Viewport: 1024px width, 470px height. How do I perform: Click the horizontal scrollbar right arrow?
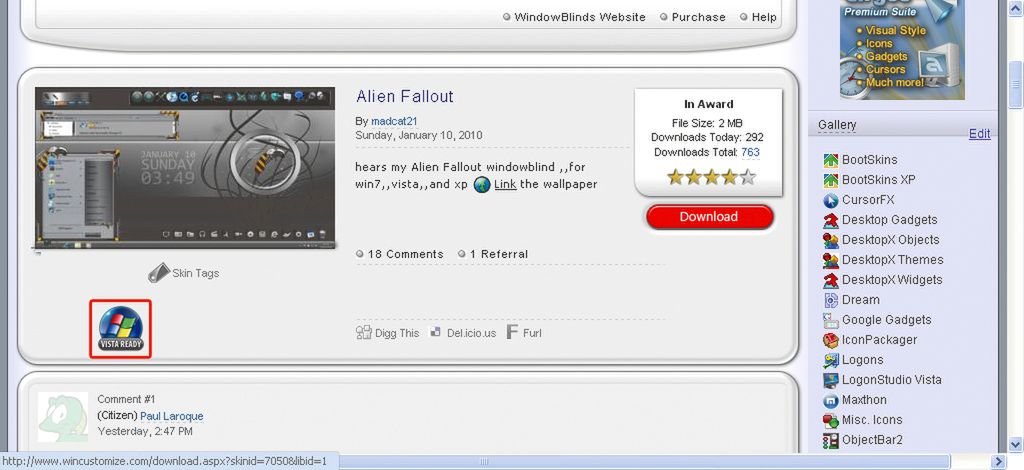[x=999, y=462]
